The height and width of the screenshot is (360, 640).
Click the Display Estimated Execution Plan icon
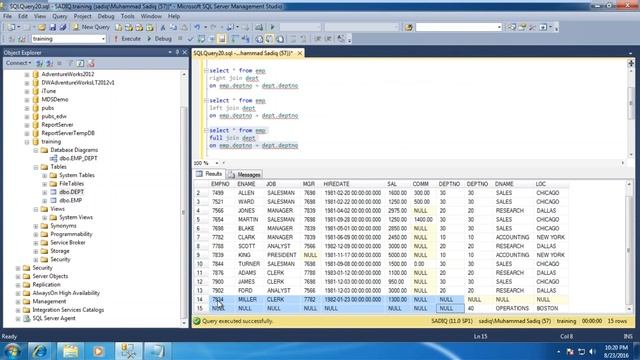(201, 39)
